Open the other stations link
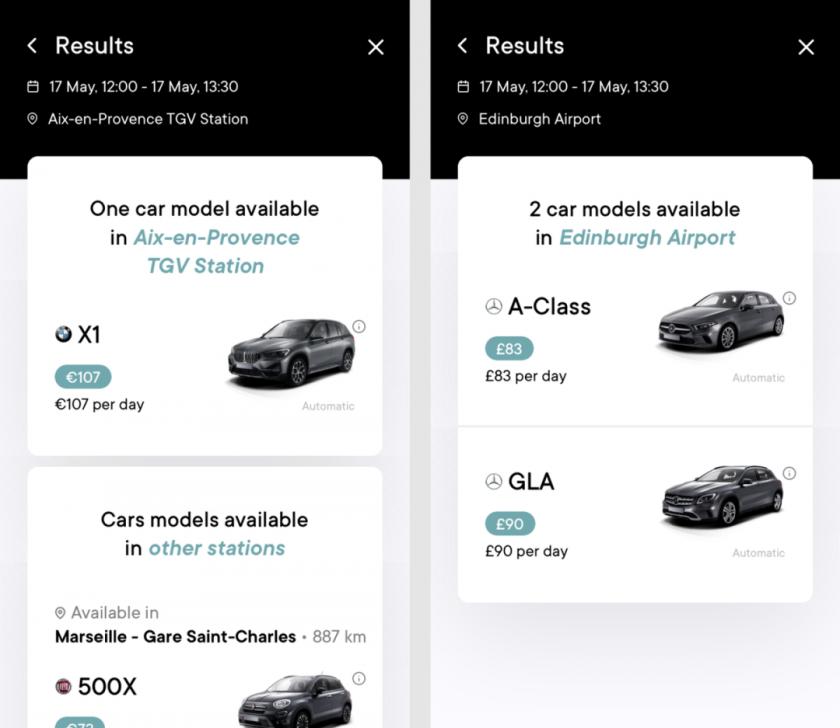The image size is (840, 728). pyautogui.click(x=217, y=548)
